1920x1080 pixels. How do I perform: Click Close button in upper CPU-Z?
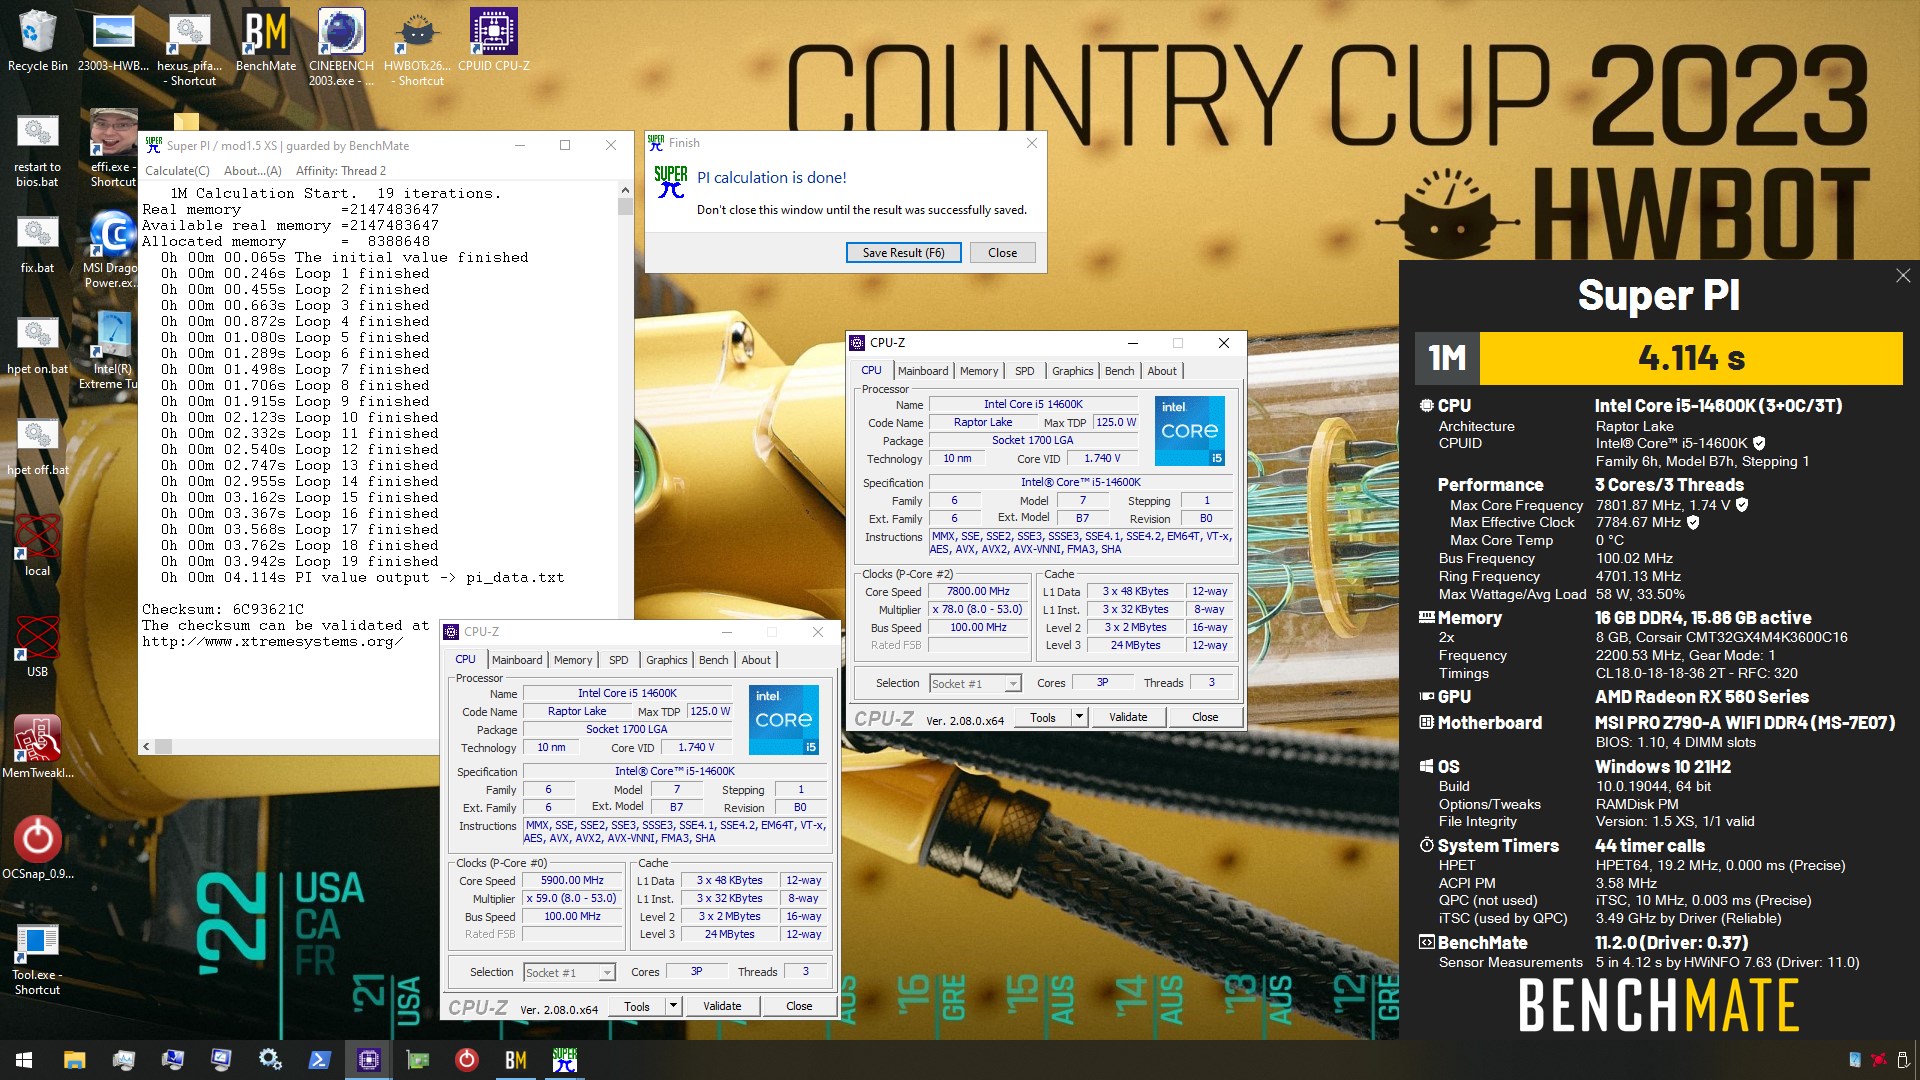click(1205, 717)
